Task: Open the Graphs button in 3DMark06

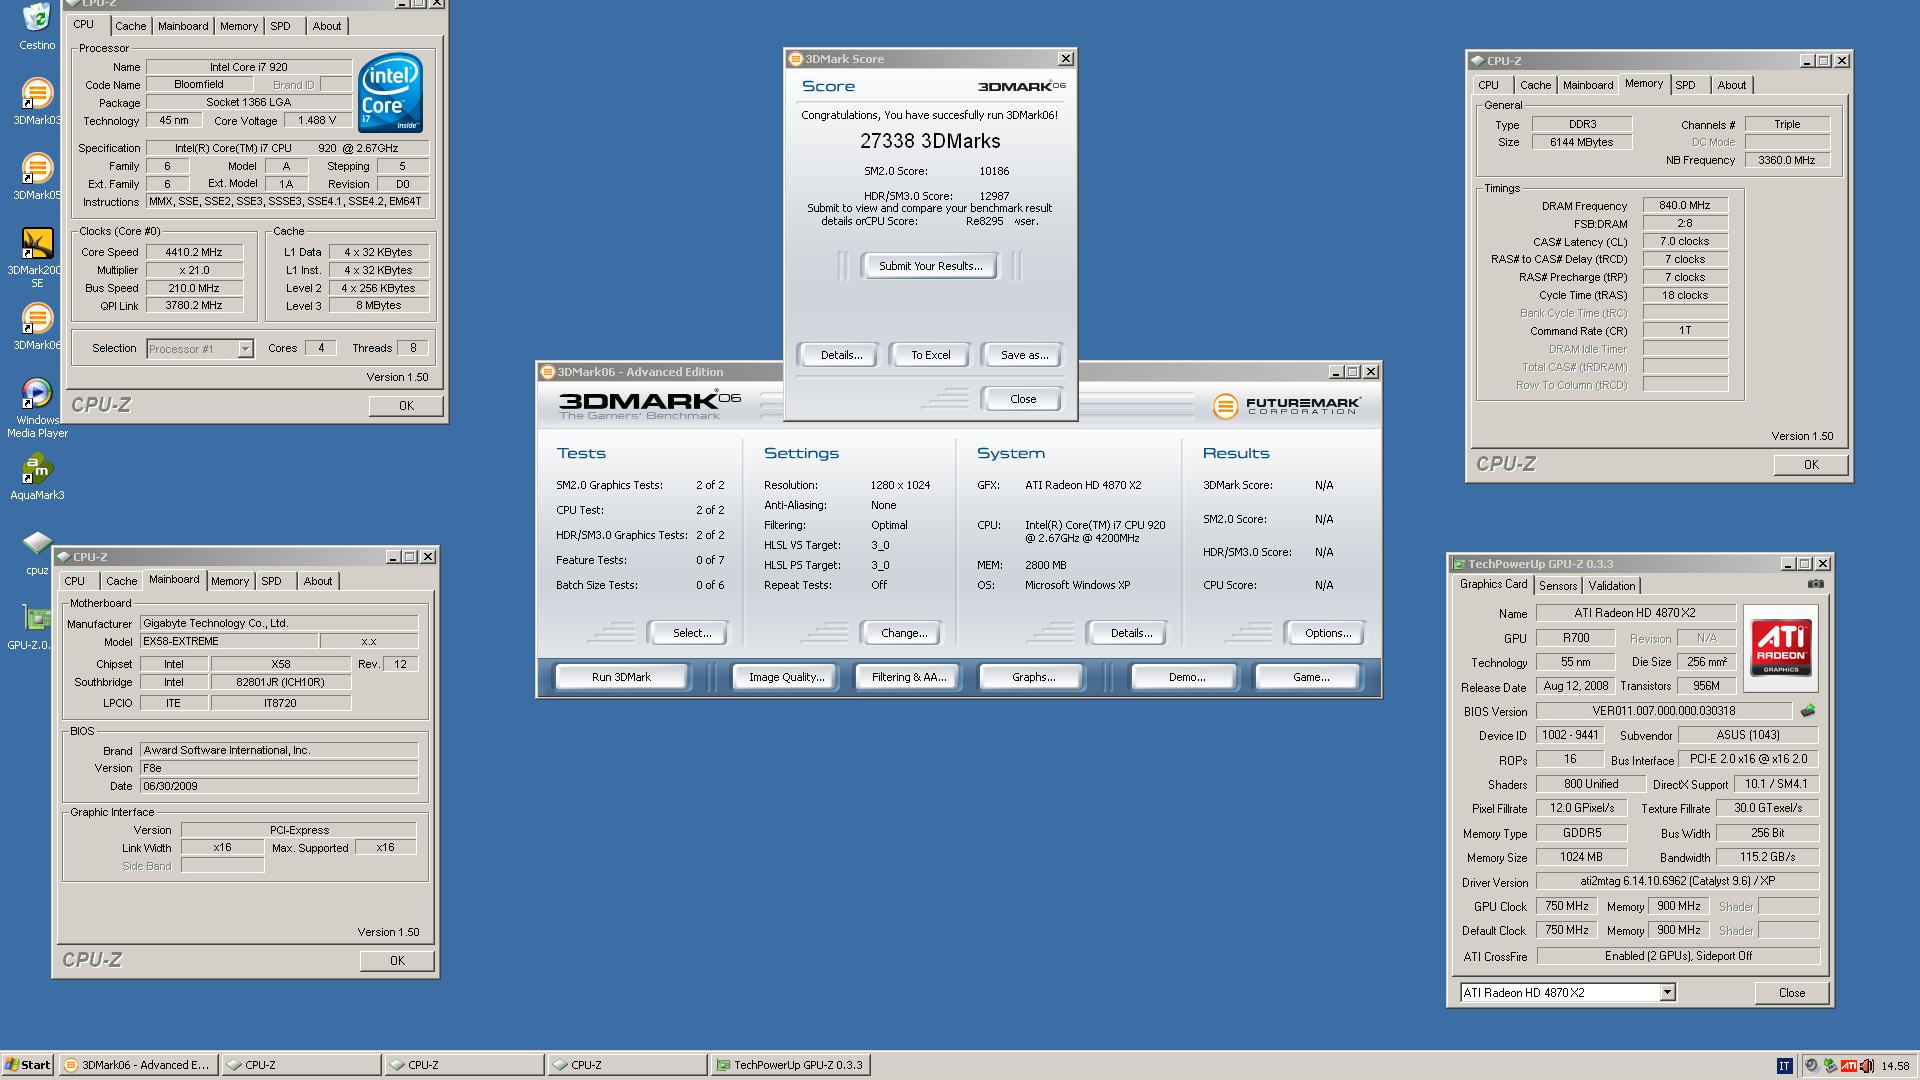Action: 1033,677
